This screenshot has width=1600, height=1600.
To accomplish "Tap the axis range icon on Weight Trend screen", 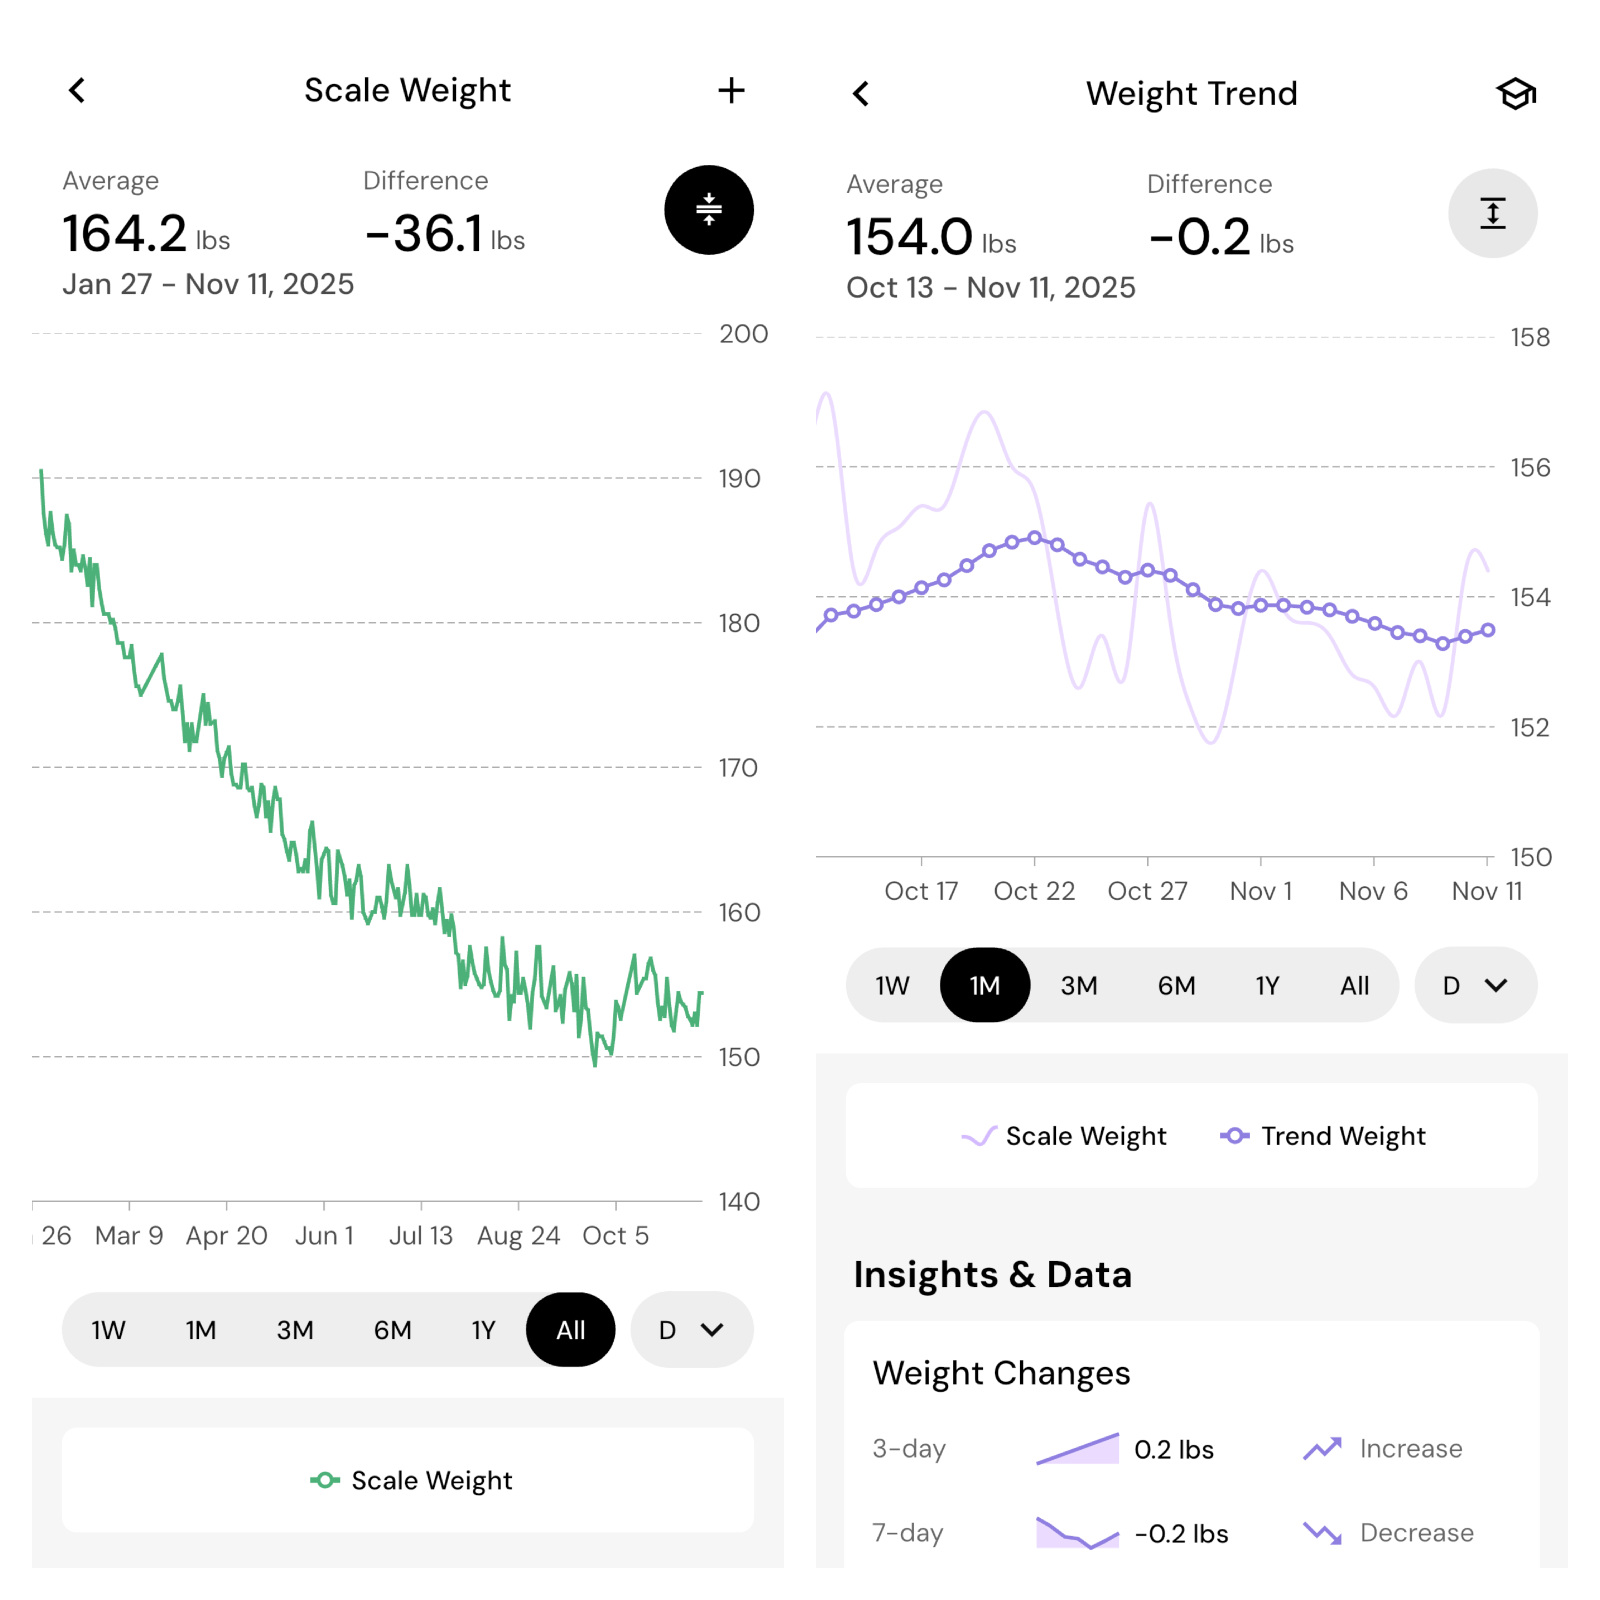I will click(x=1493, y=212).
